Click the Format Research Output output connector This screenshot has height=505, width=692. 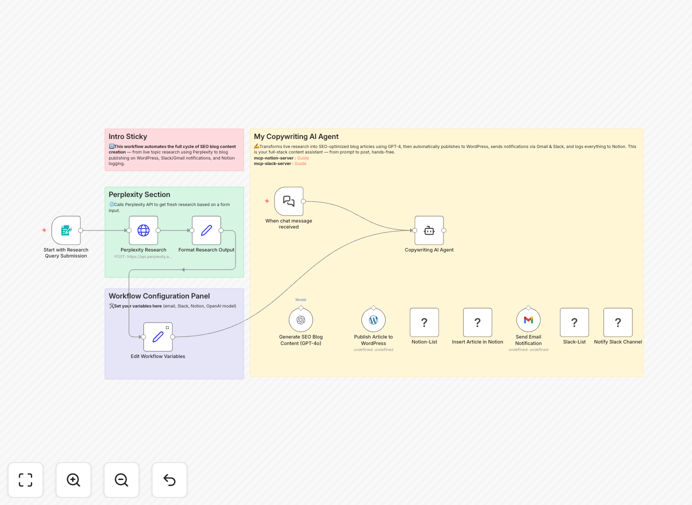221,230
